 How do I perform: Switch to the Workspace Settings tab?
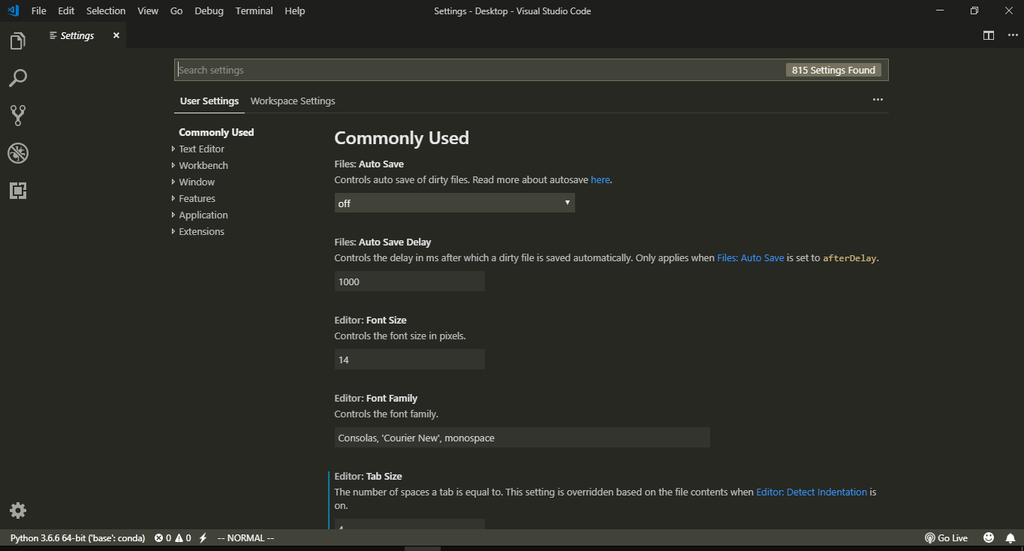(293, 101)
